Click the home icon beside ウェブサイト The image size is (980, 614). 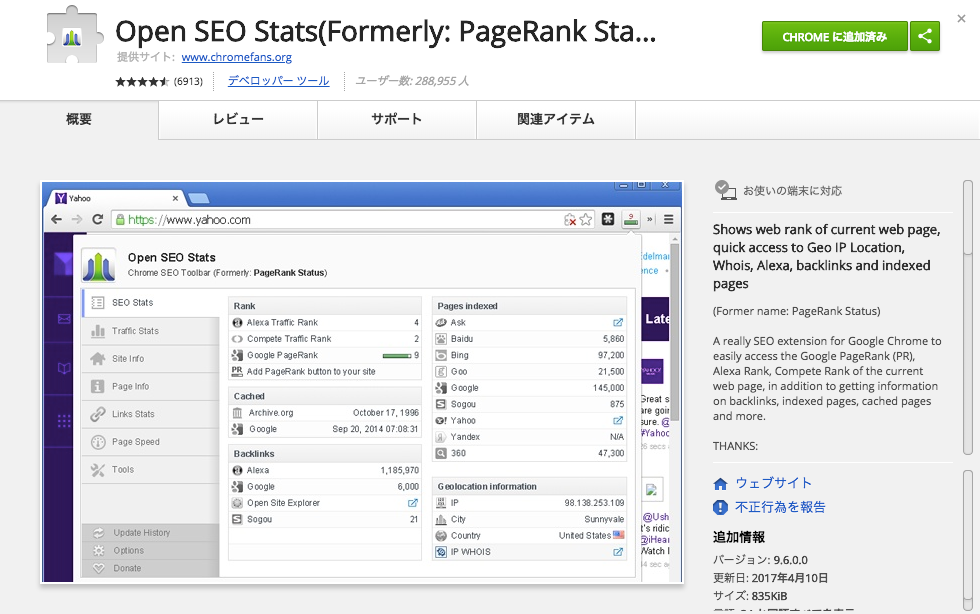[x=720, y=483]
